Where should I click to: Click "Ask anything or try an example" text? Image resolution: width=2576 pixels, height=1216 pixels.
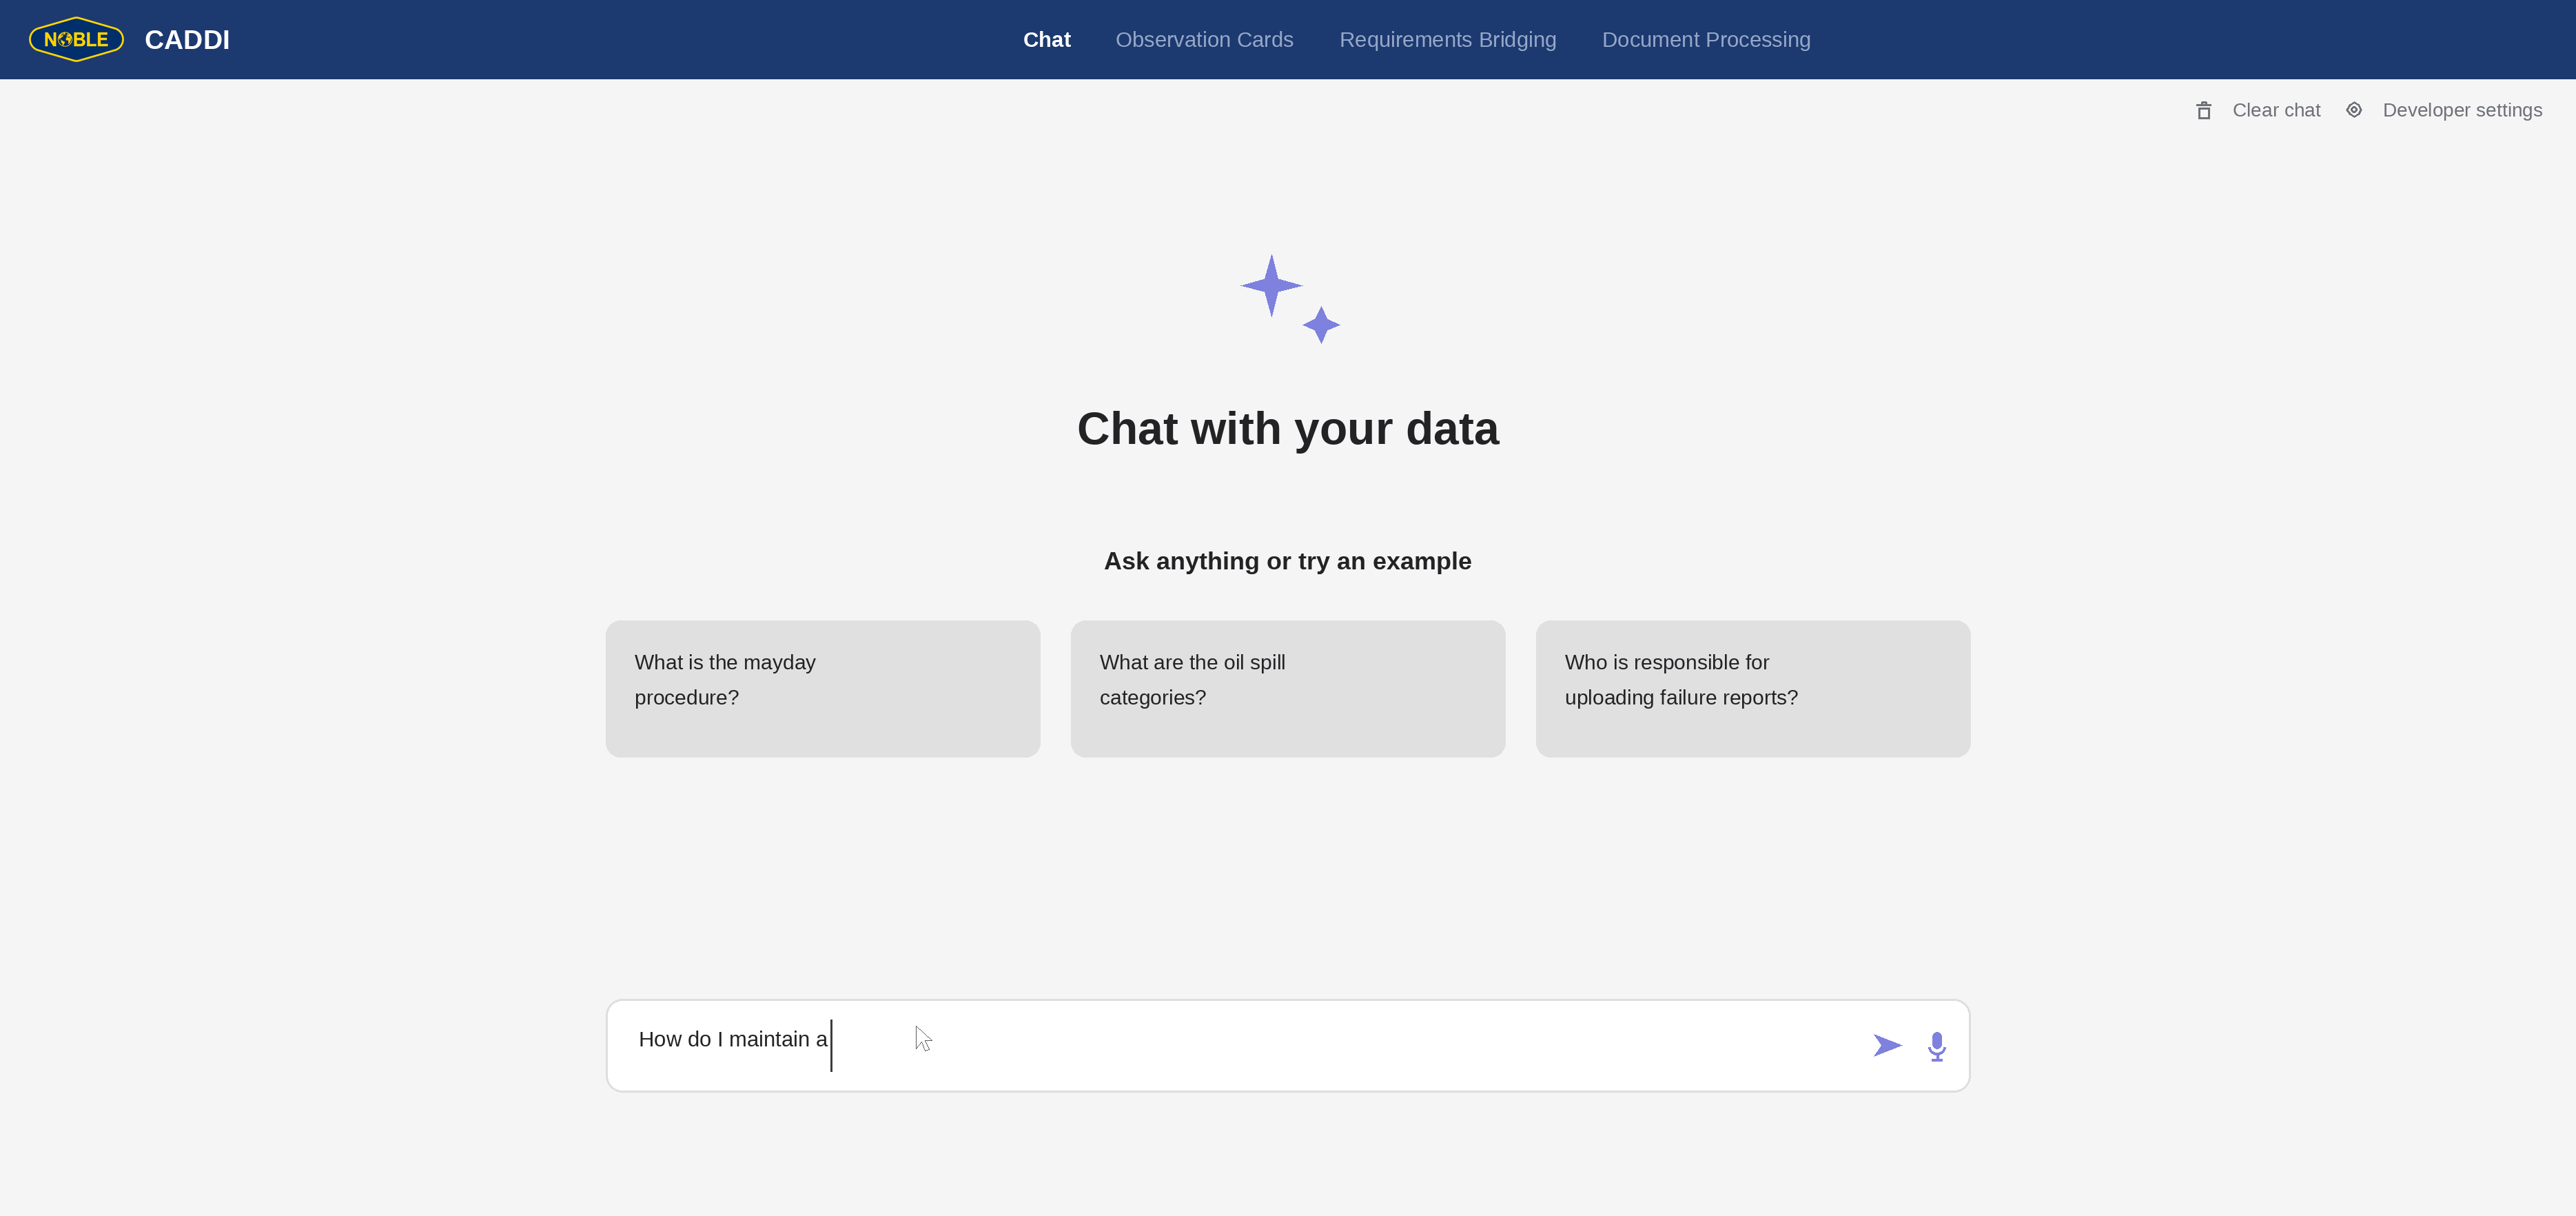(1287, 561)
